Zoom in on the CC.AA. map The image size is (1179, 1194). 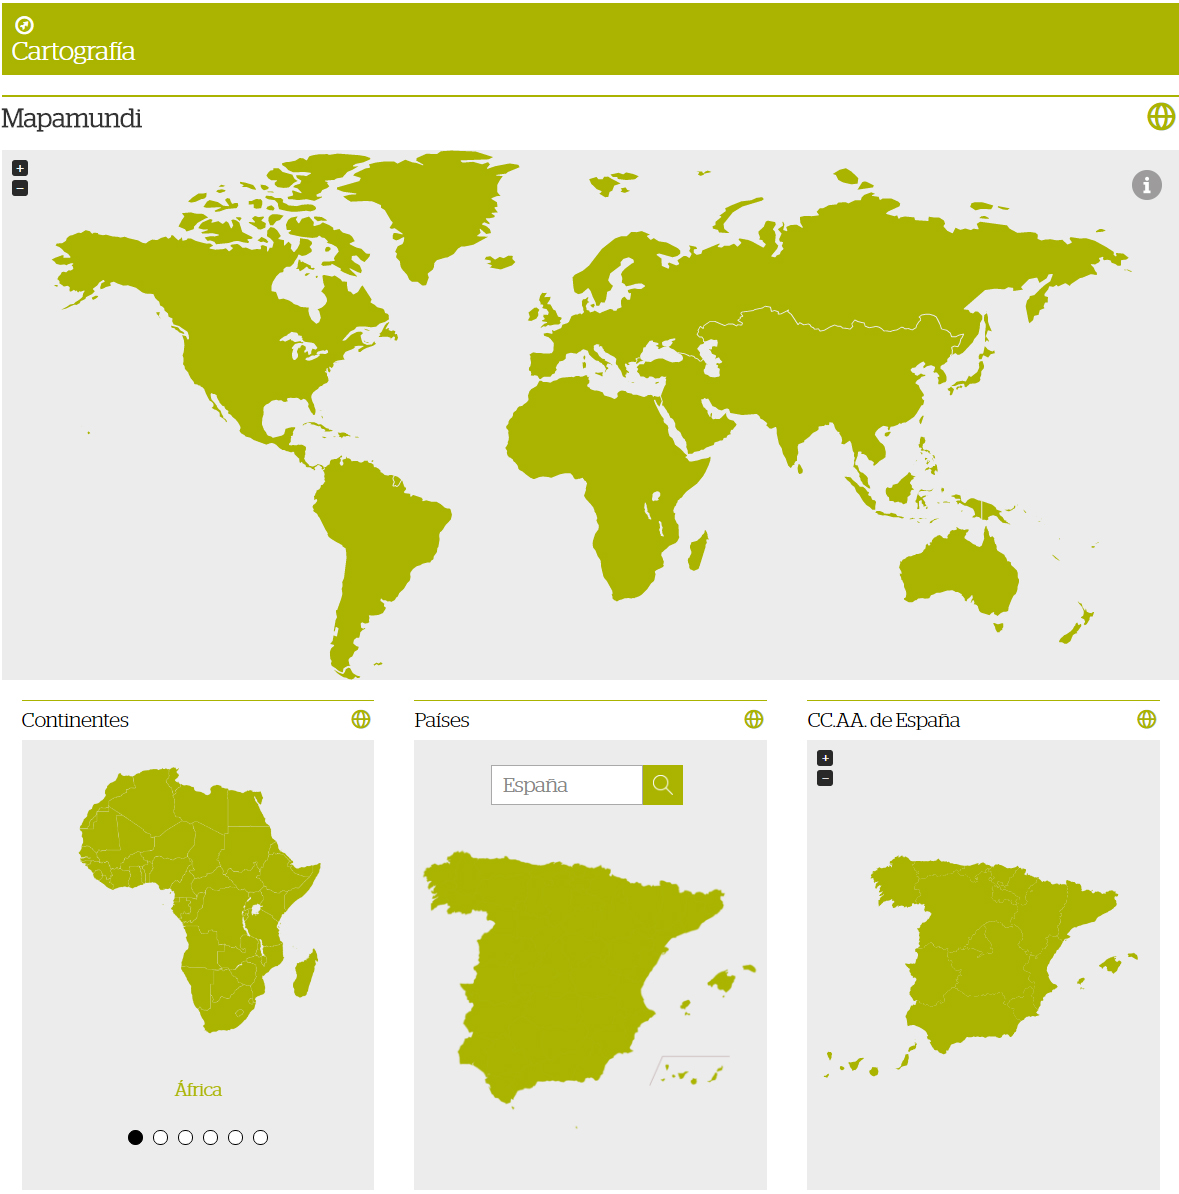(825, 758)
